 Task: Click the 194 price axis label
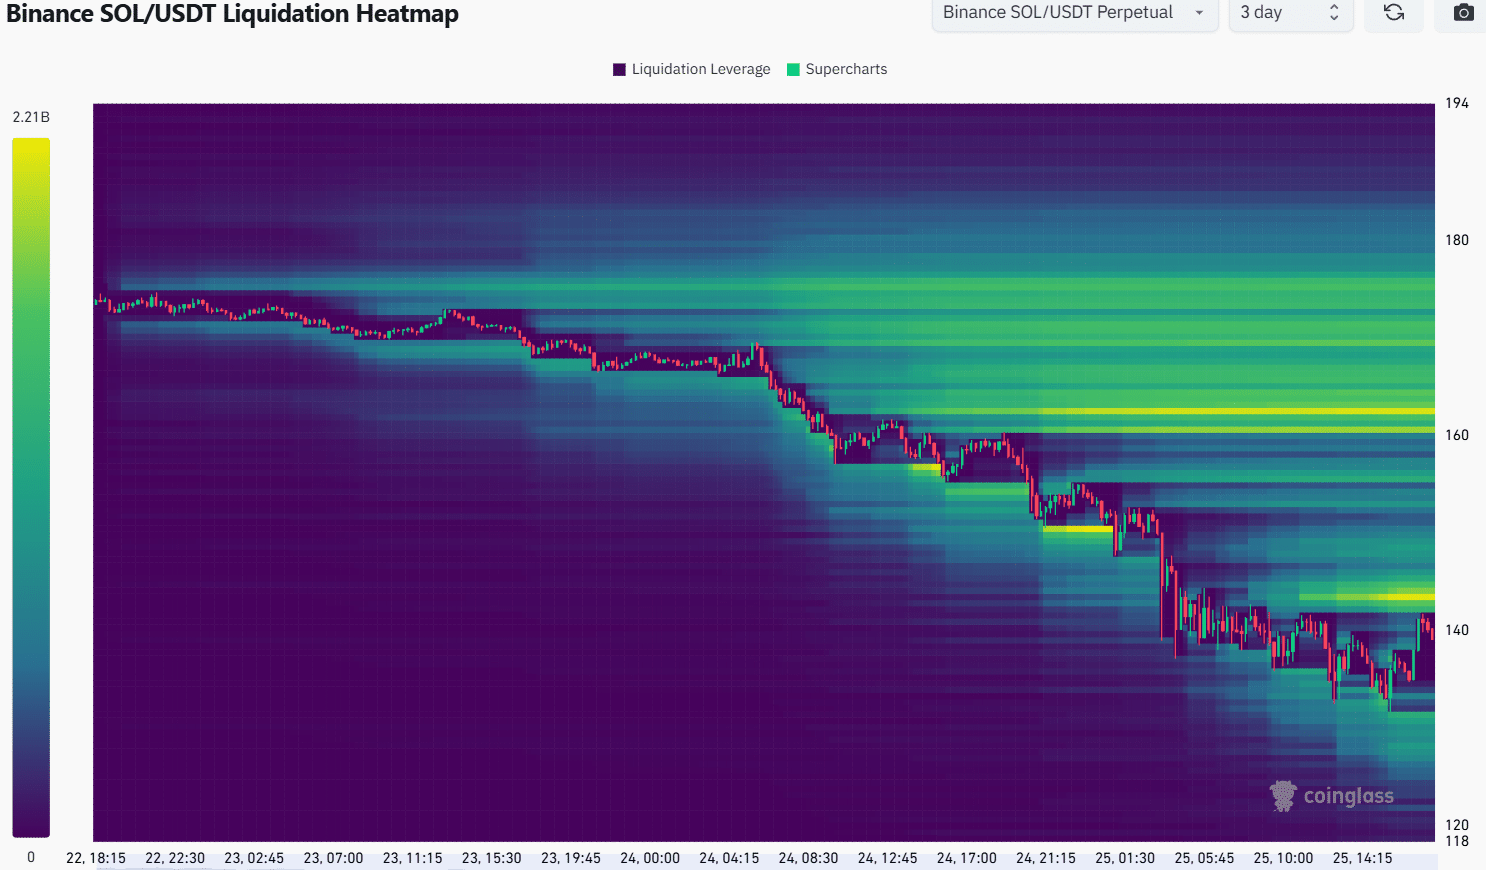pos(1457,103)
